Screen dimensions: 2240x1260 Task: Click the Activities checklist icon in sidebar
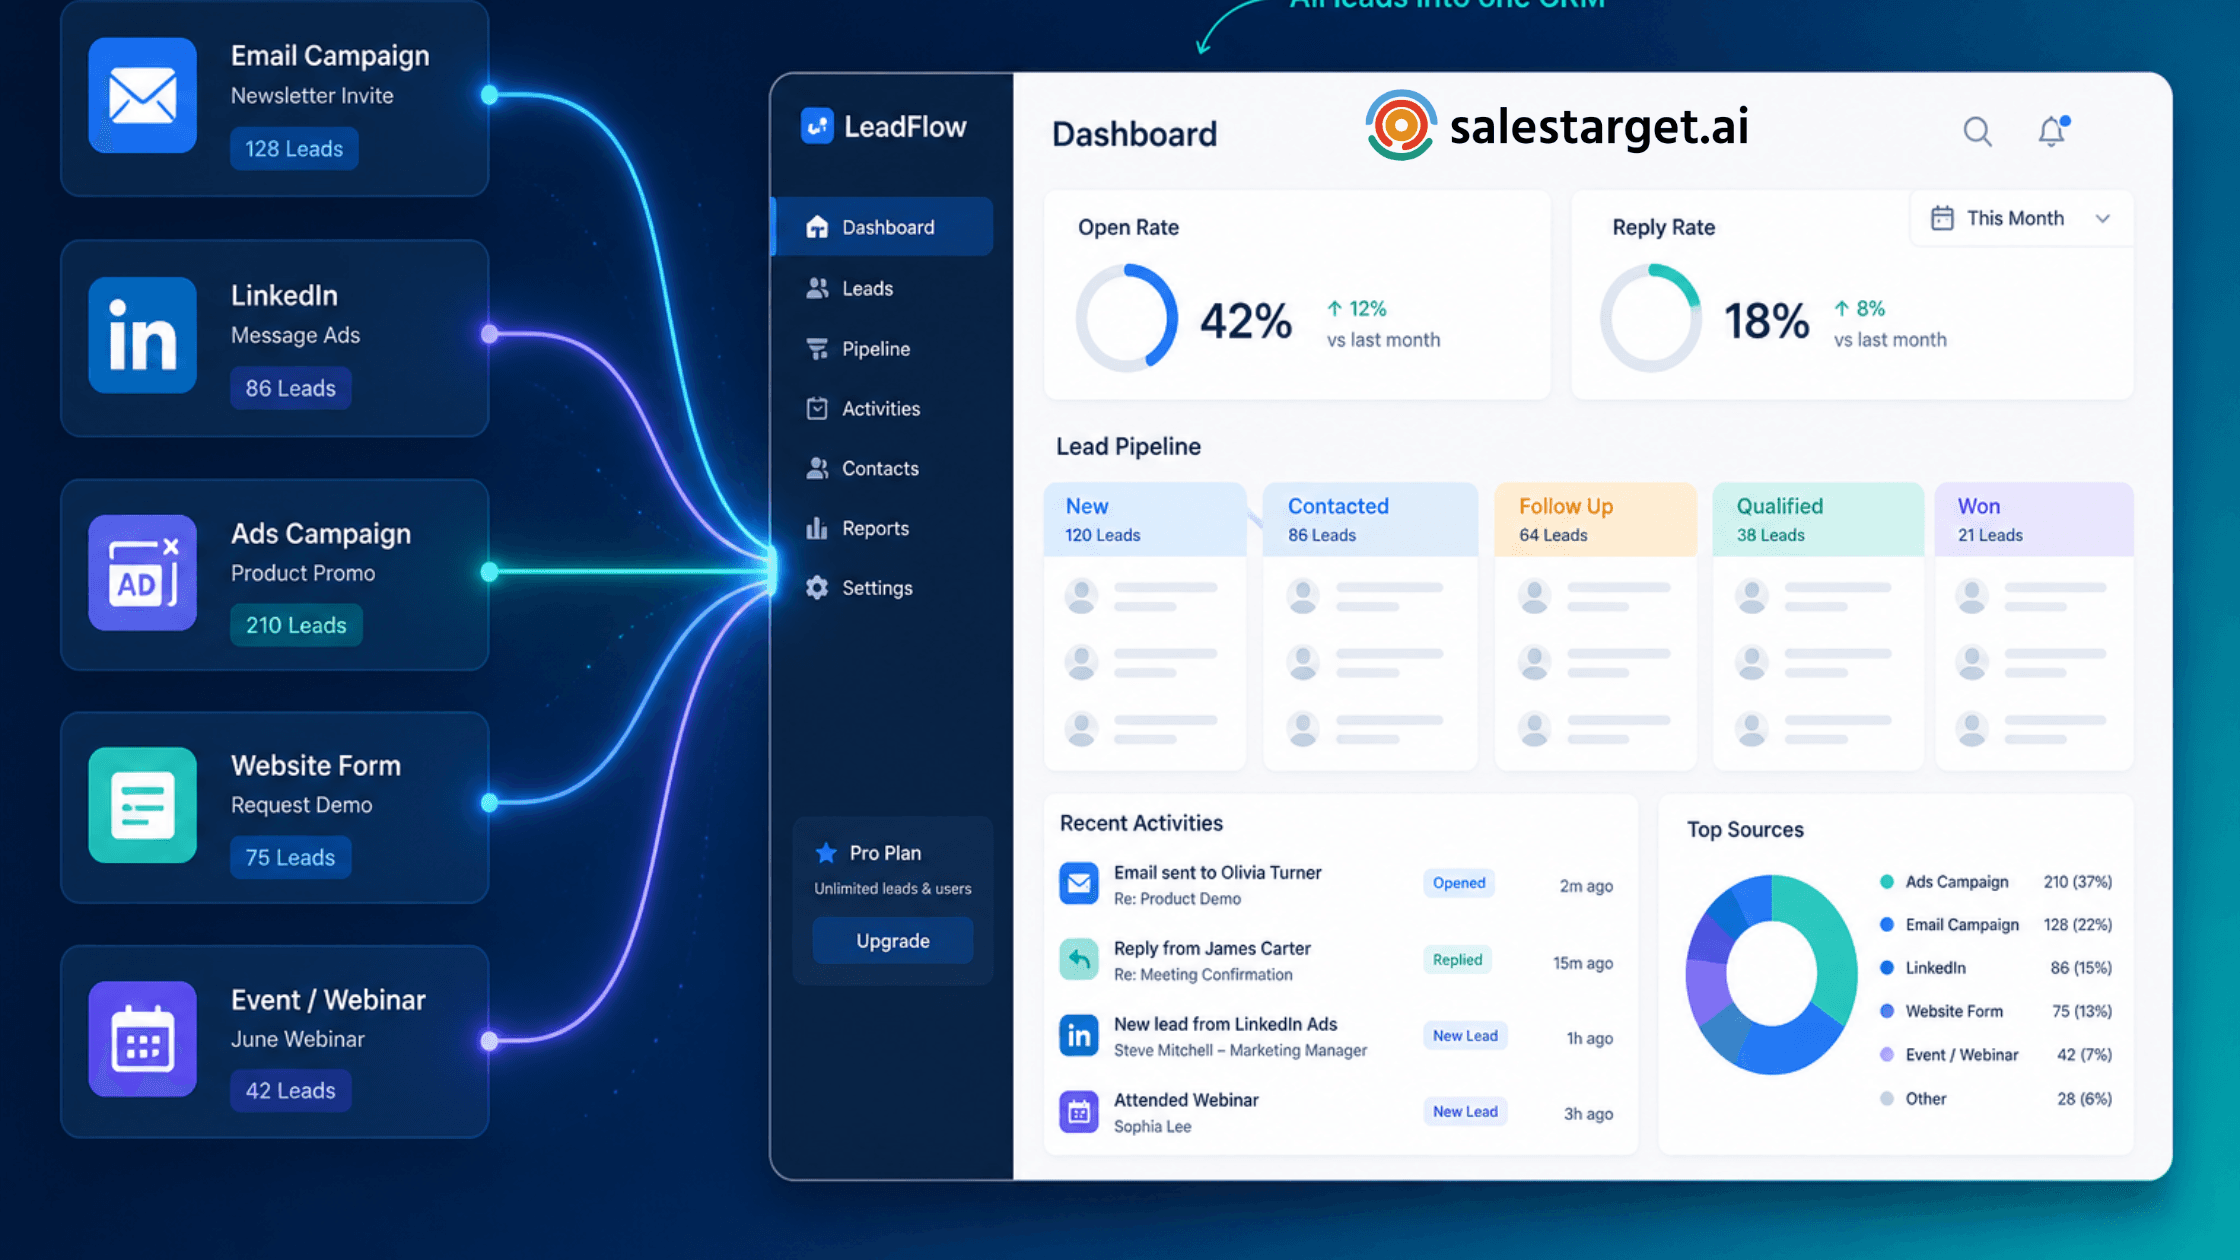click(x=817, y=408)
